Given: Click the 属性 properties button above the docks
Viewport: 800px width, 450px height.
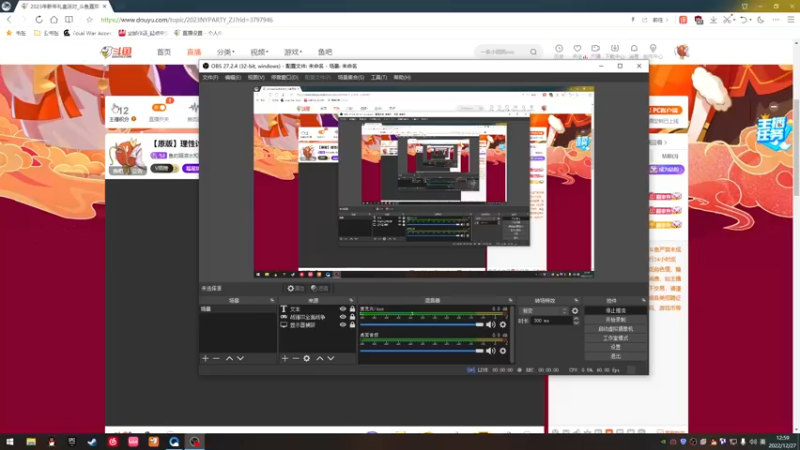Looking at the screenshot, I should coord(295,288).
